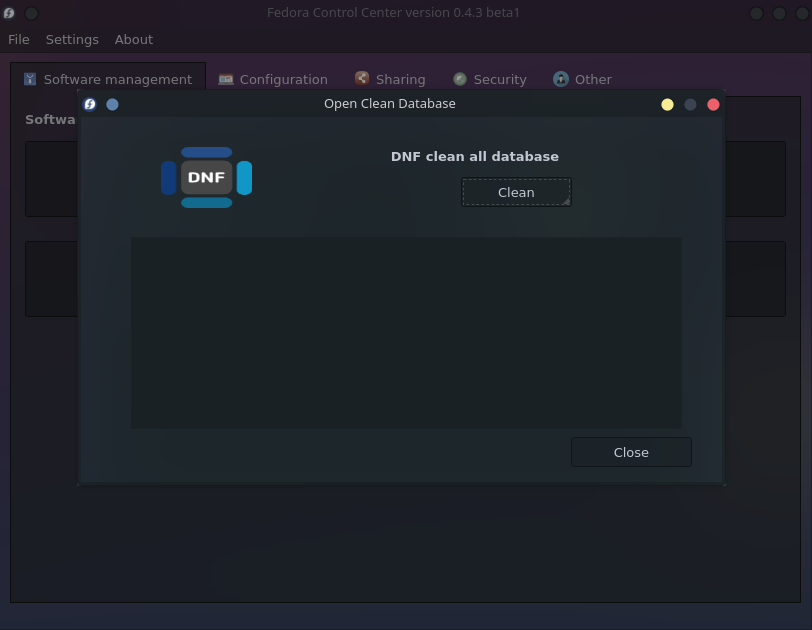The image size is (812, 630).
Task: Click the Other tab user icon
Action: pos(561,79)
